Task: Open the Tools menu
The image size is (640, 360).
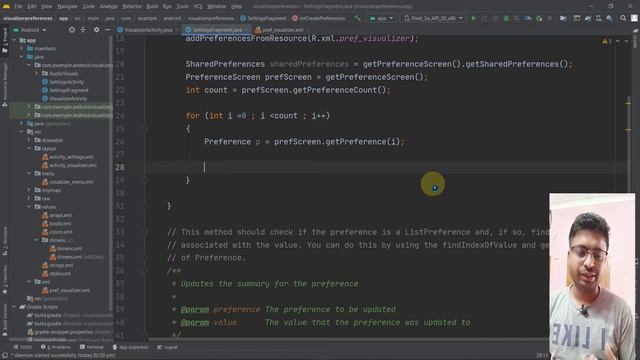Action: [182, 7]
